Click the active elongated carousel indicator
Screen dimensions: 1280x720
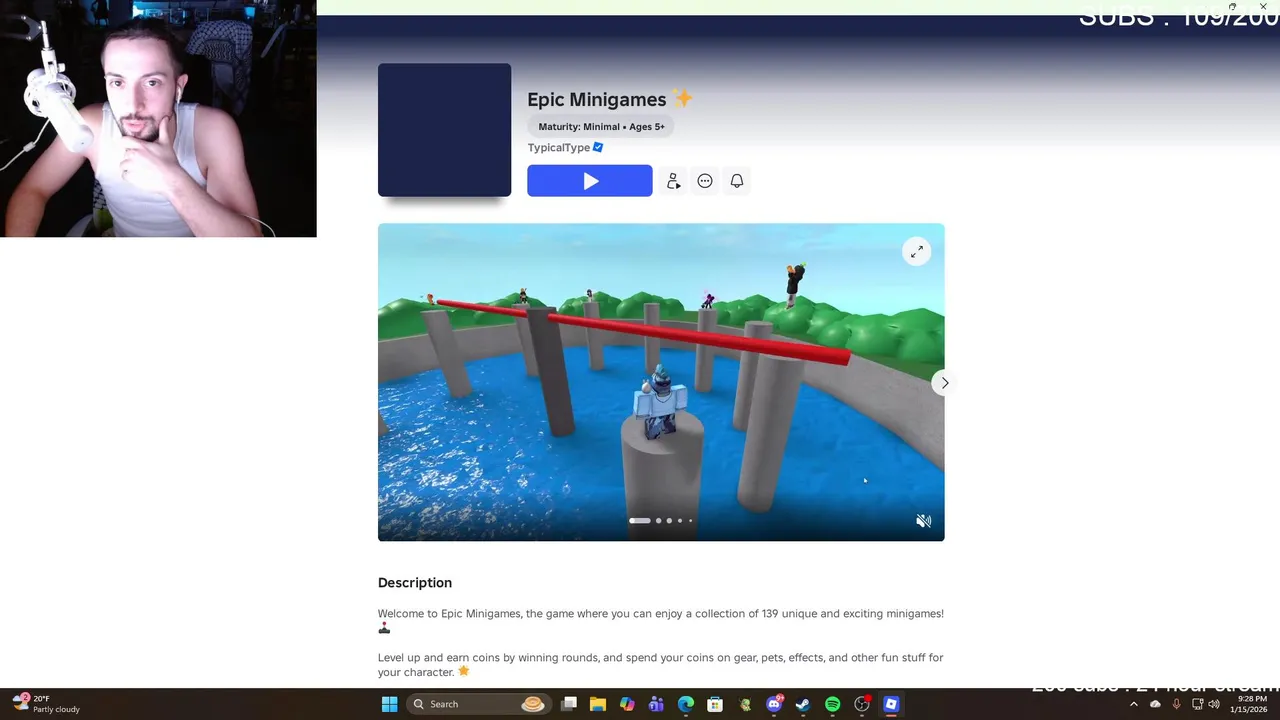(x=639, y=521)
